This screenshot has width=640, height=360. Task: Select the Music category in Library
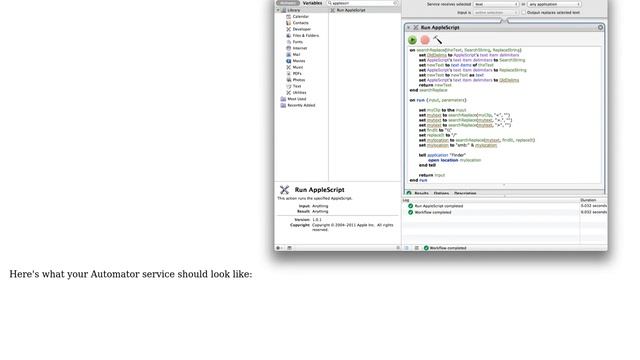[298, 67]
